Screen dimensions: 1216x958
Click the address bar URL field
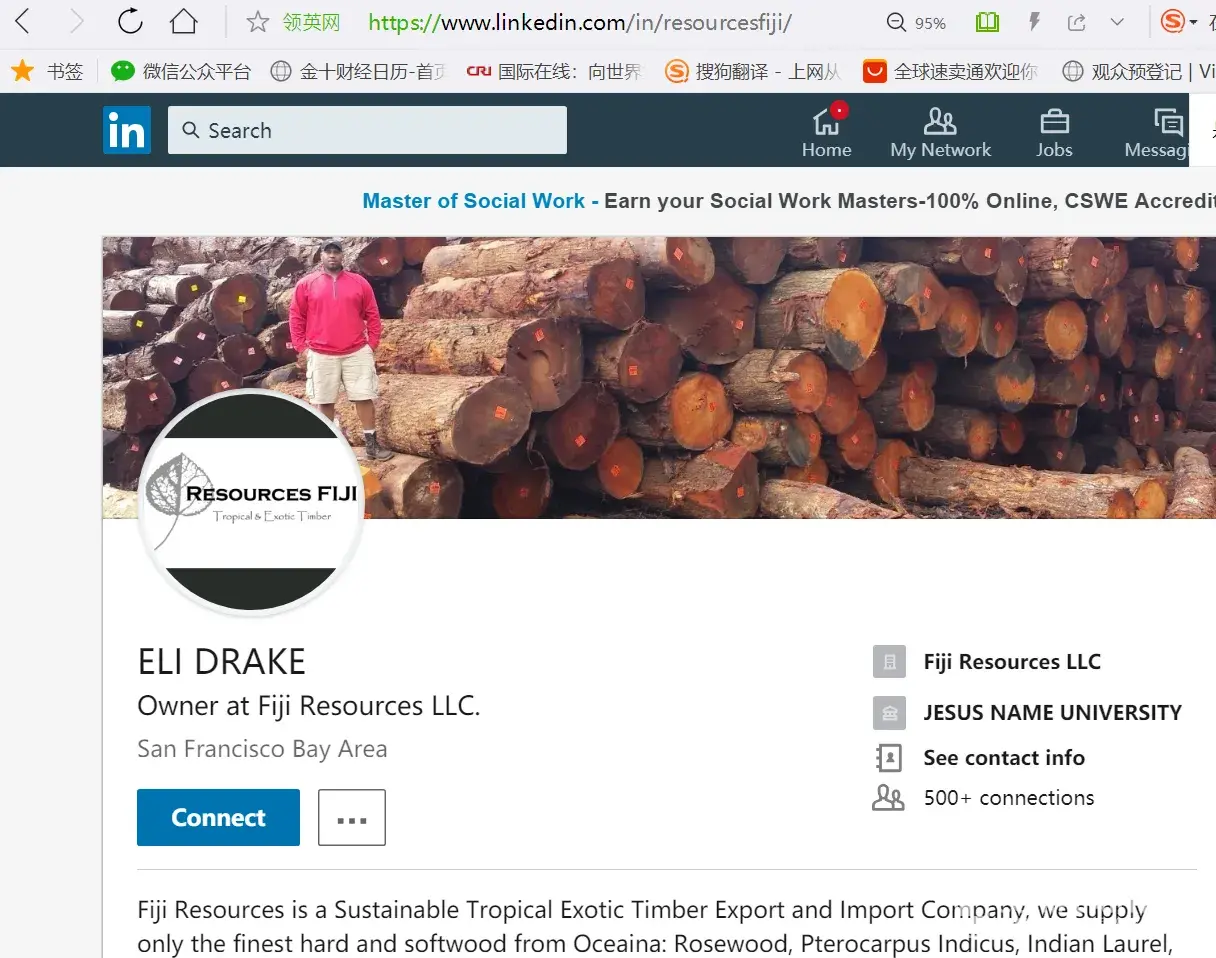580,22
